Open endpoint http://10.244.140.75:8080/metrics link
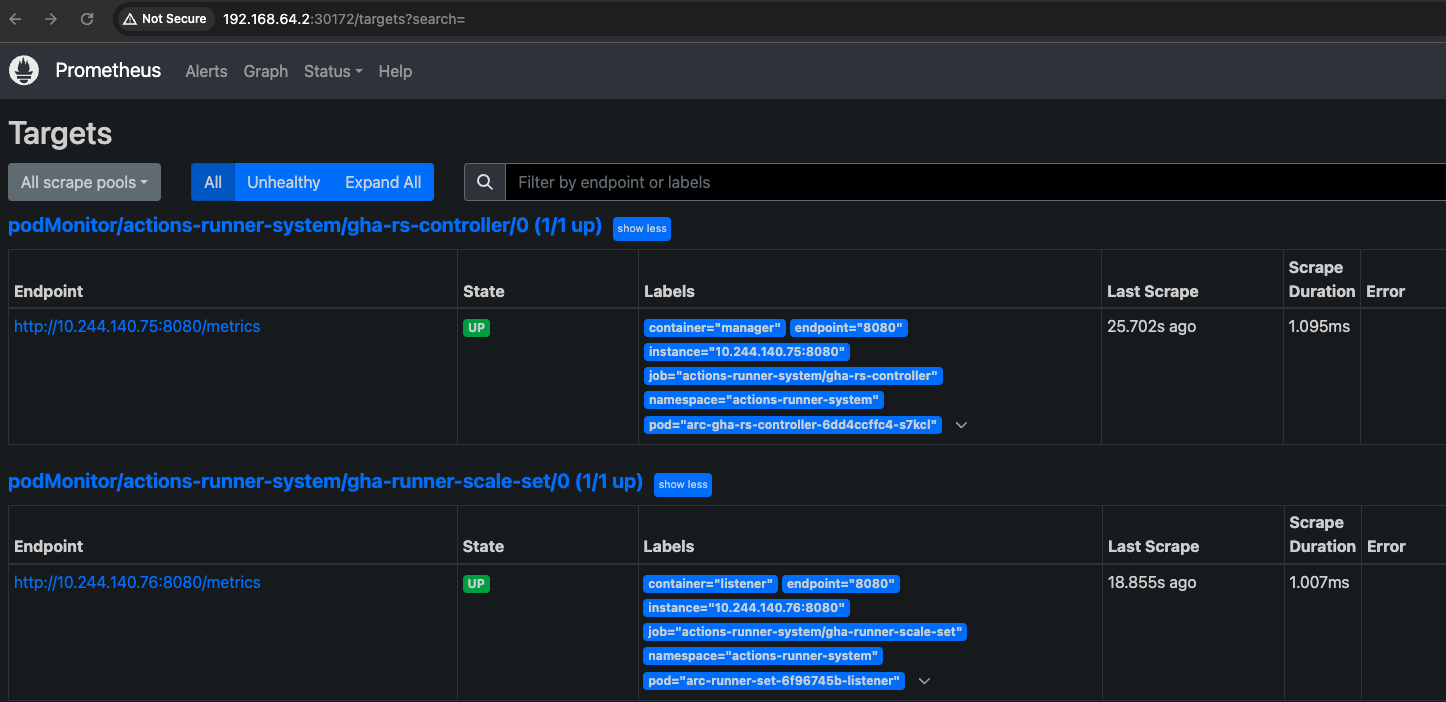 (137, 327)
